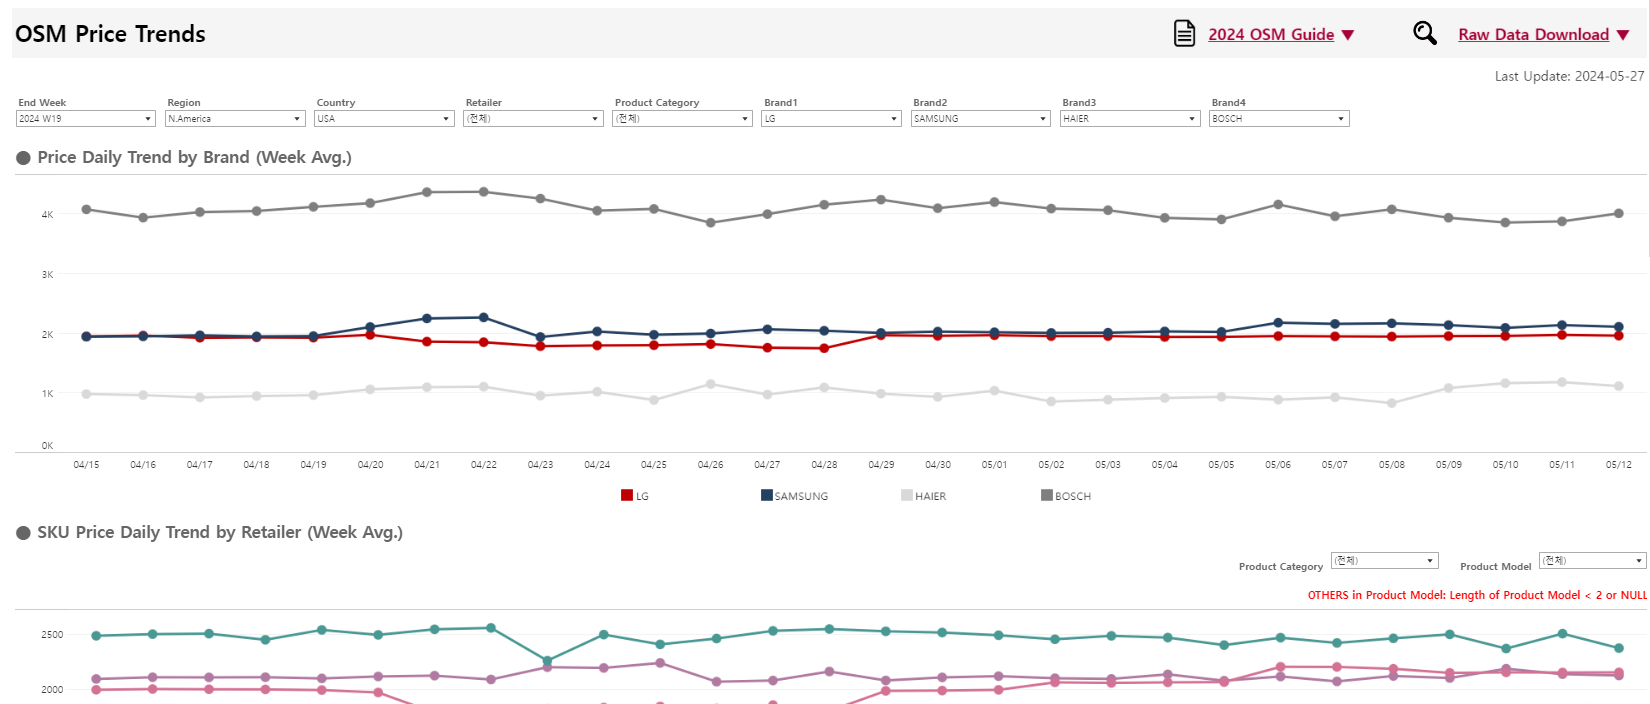Viewport: 1650px width, 704px height.
Task: Open the Raw Data Download link
Action: (x=1533, y=35)
